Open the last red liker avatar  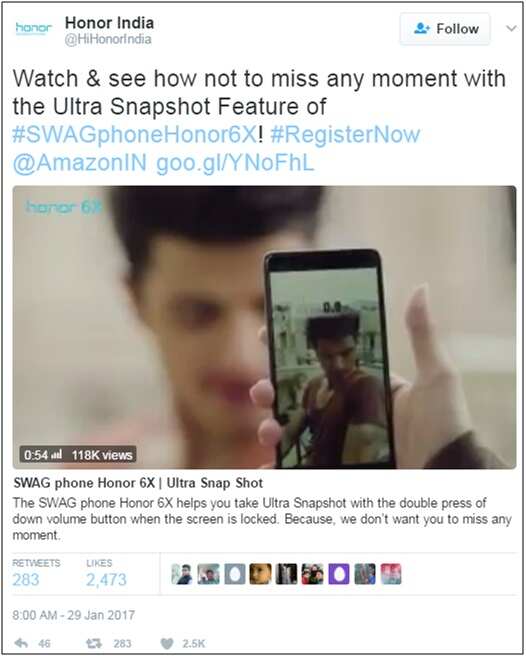pyautogui.click(x=391, y=574)
